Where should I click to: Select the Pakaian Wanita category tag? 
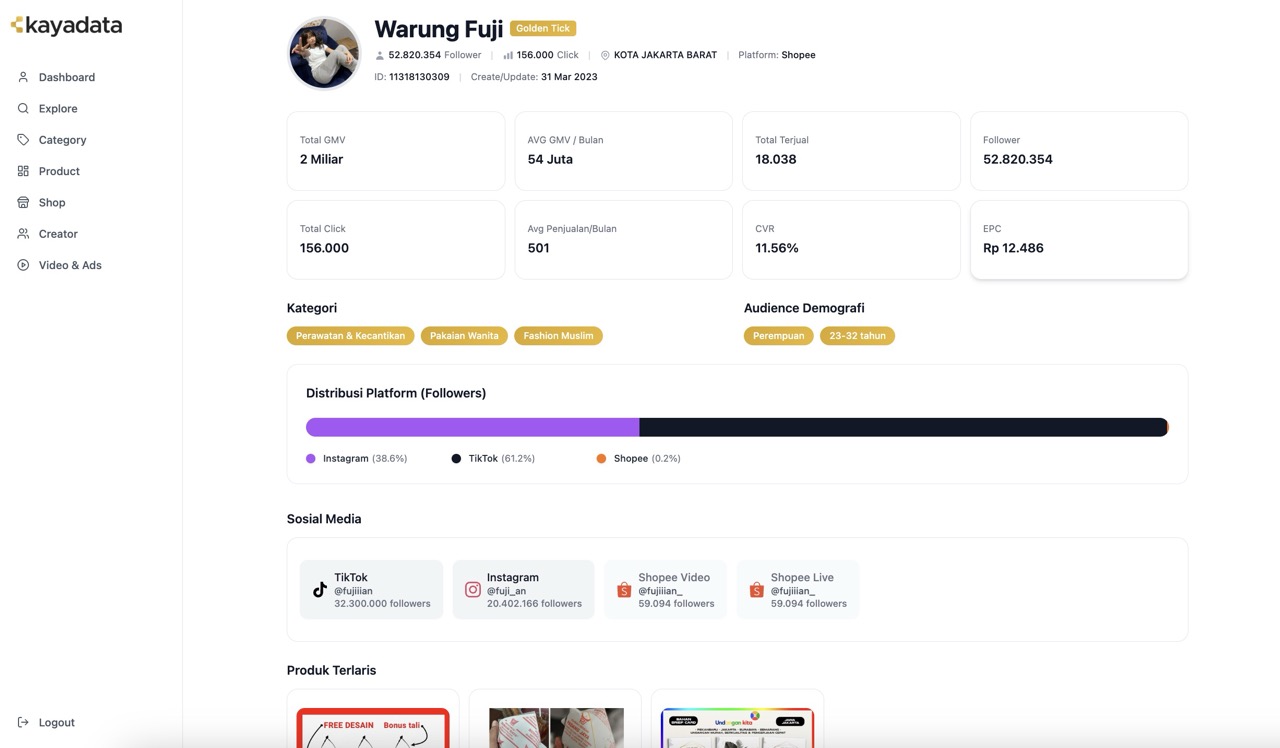pyautogui.click(x=464, y=336)
